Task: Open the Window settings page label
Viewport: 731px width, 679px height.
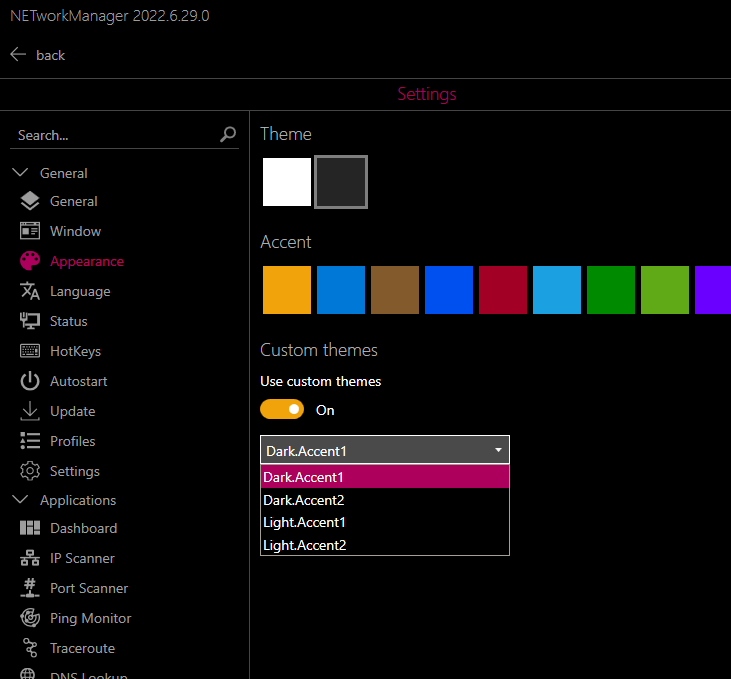Action: pyautogui.click(x=76, y=231)
